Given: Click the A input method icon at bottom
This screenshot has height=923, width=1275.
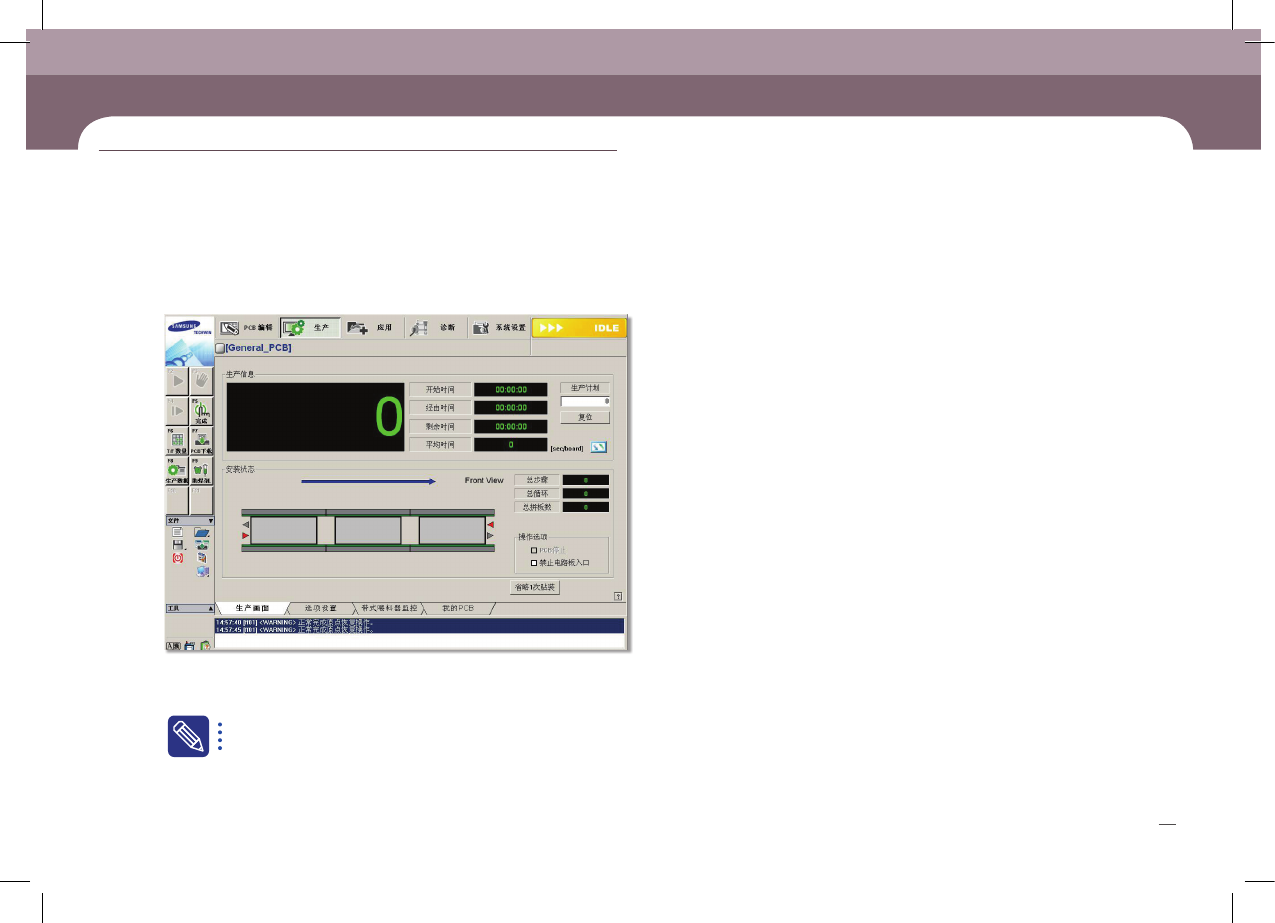Looking at the screenshot, I should 174,647.
